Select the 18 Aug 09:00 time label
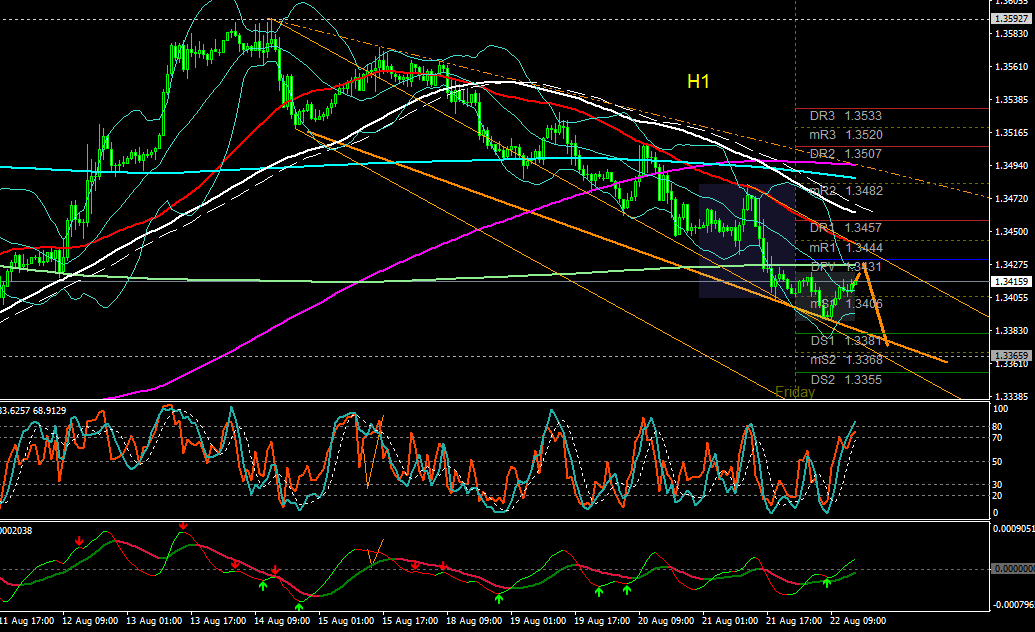 (x=473, y=621)
